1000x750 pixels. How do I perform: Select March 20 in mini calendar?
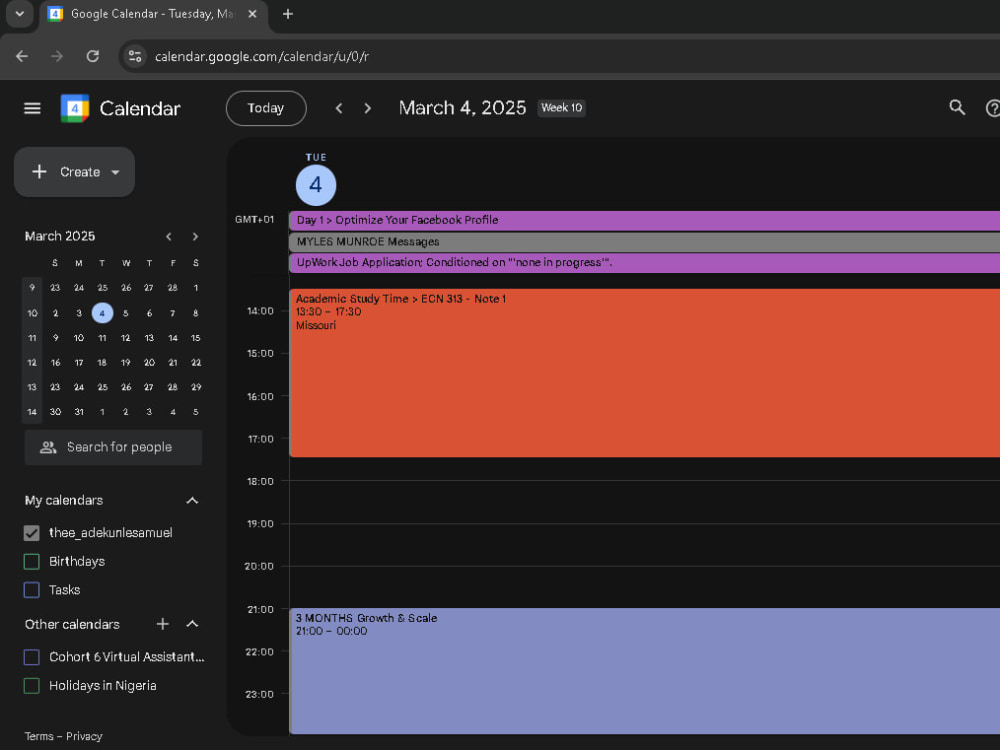tap(149, 363)
